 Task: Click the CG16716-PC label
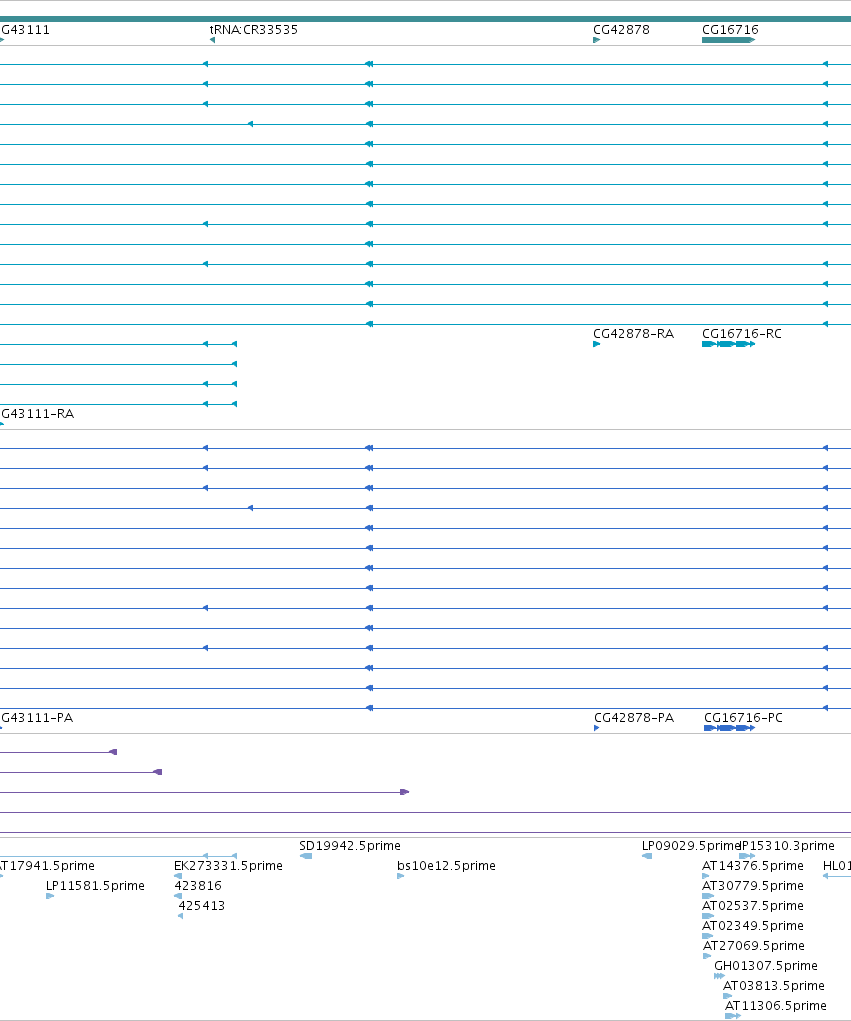(x=743, y=718)
